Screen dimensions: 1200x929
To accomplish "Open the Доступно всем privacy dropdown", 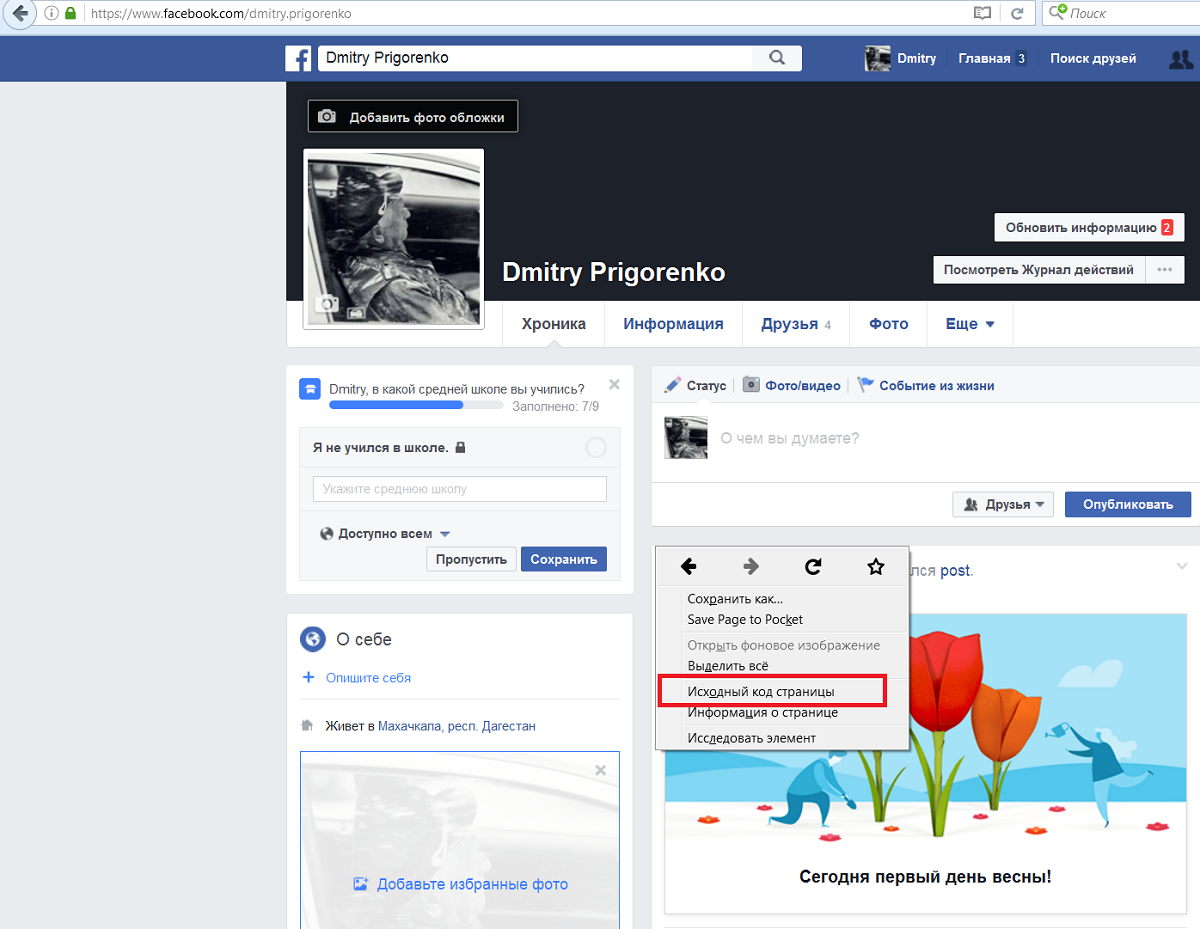I will coord(385,534).
